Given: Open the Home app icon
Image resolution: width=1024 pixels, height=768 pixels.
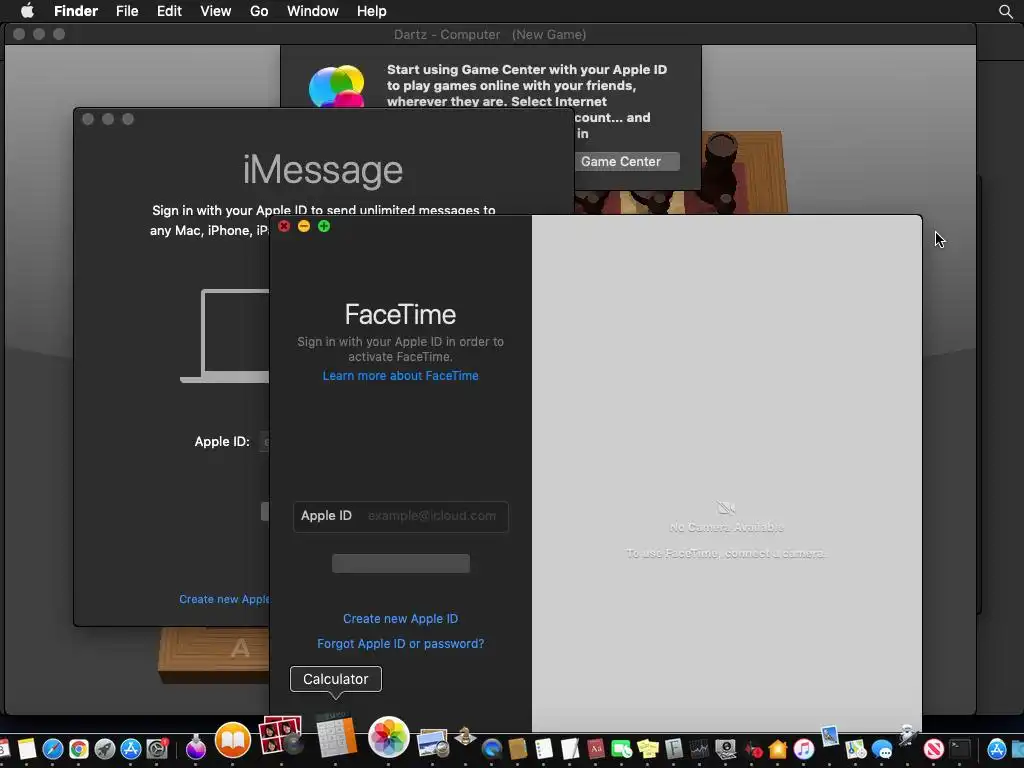Looking at the screenshot, I should [777, 749].
